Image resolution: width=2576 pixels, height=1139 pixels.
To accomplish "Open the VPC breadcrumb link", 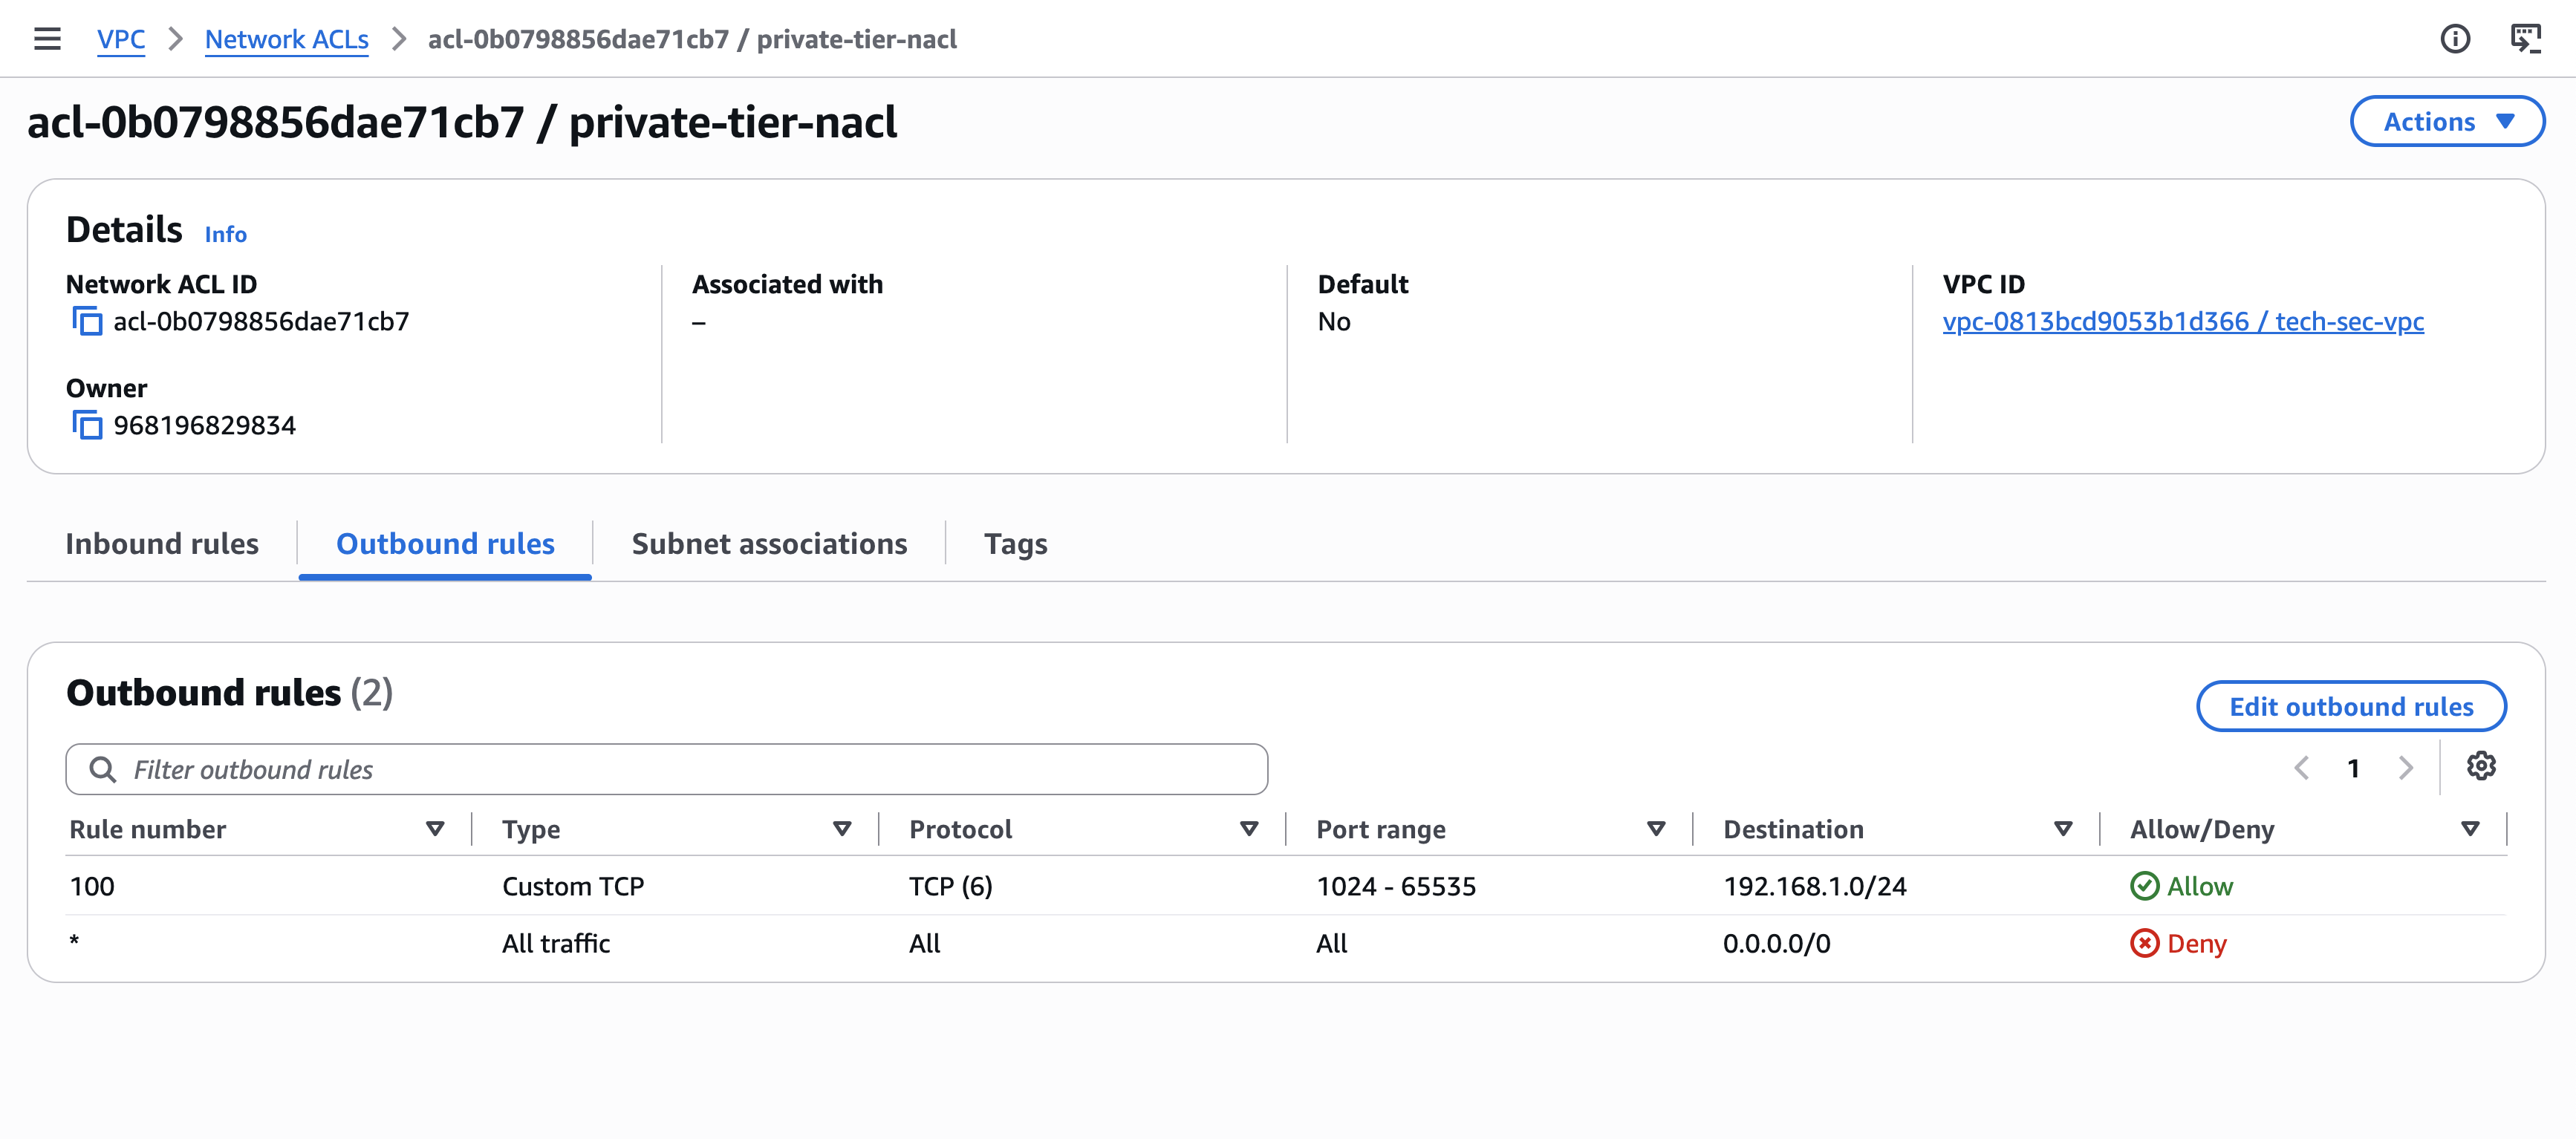I will pyautogui.click(x=121, y=39).
